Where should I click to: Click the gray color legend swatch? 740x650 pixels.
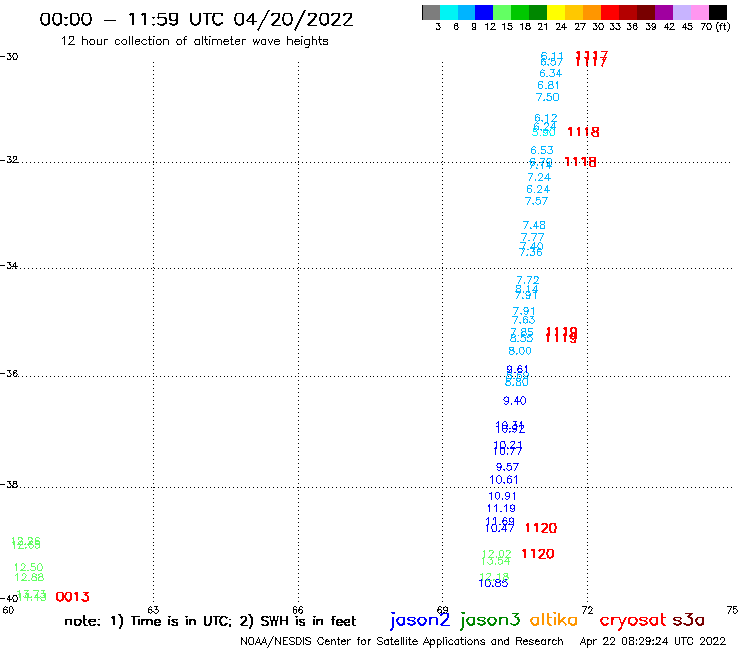(431, 12)
